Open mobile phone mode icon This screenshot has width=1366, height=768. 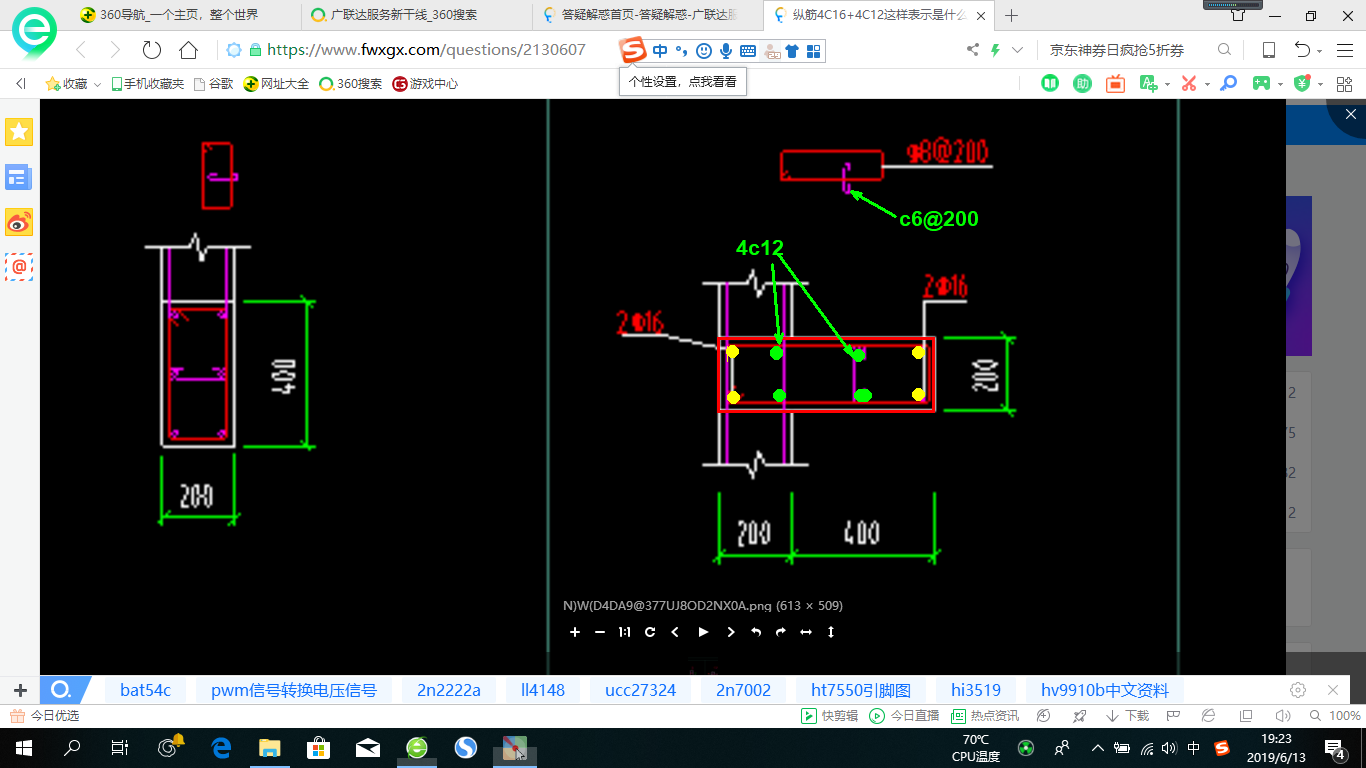(x=1269, y=50)
